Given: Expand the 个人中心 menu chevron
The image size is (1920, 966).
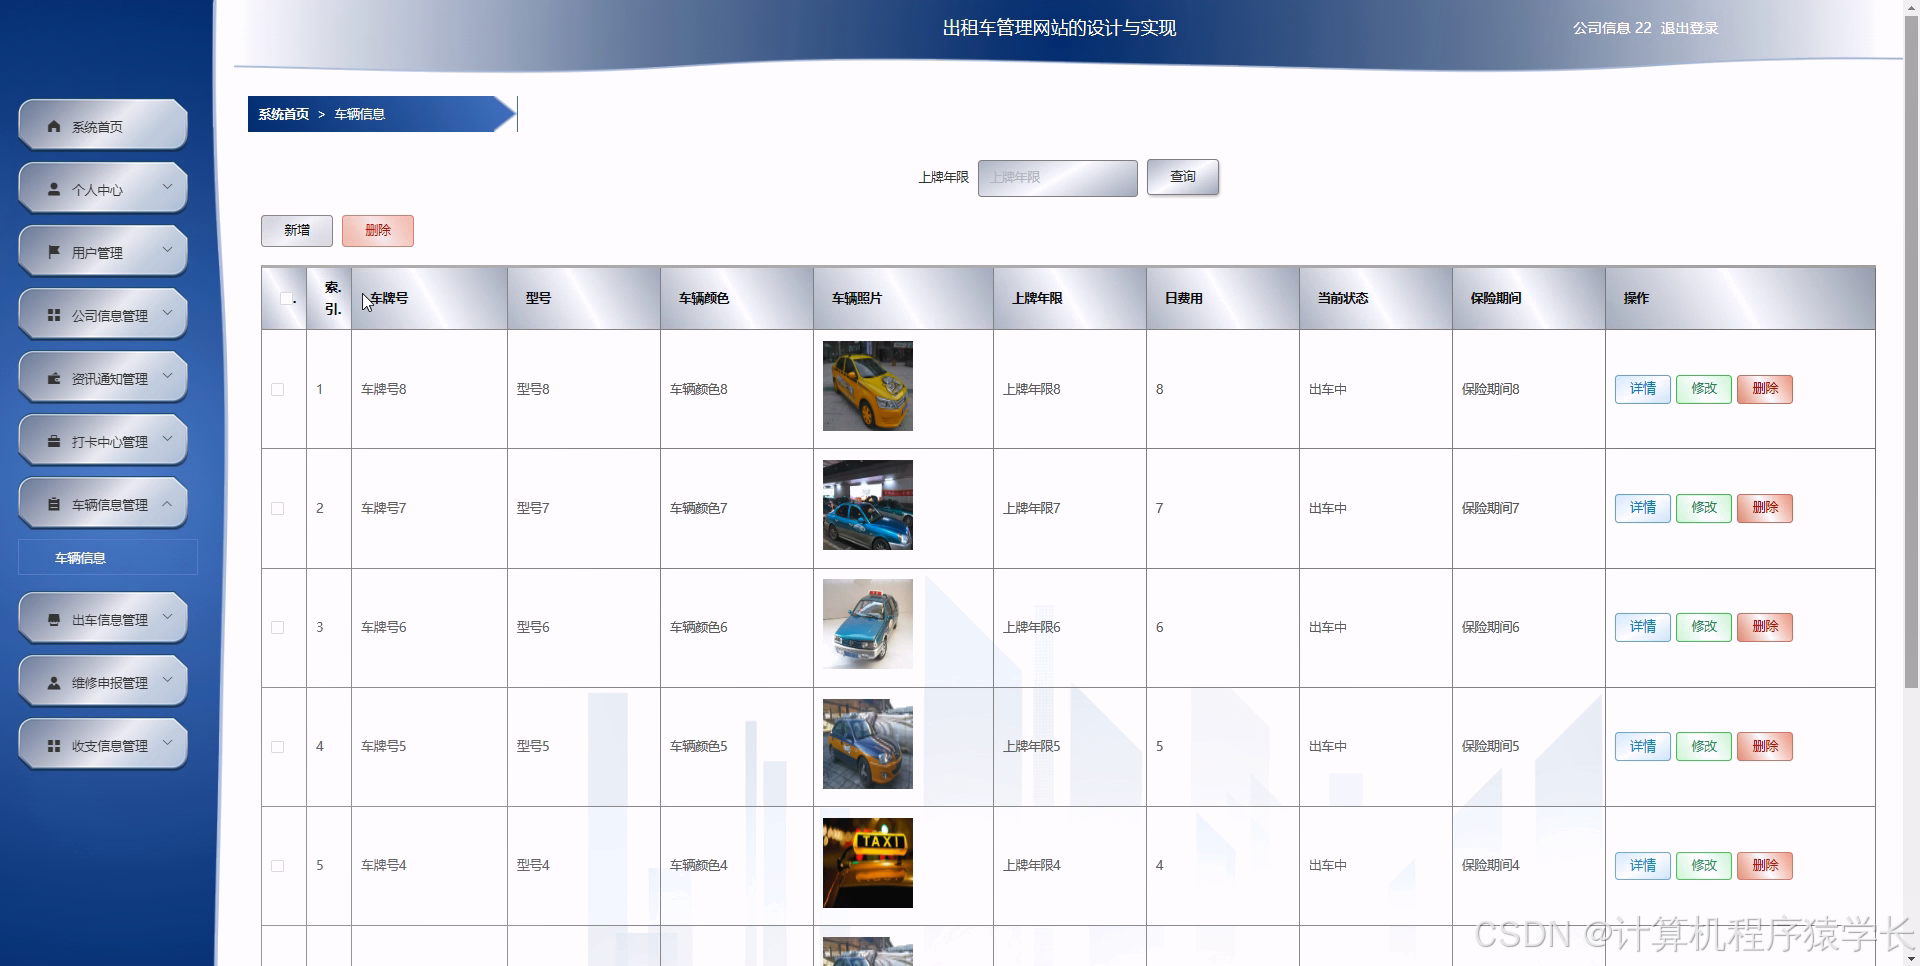Looking at the screenshot, I should click(x=167, y=187).
